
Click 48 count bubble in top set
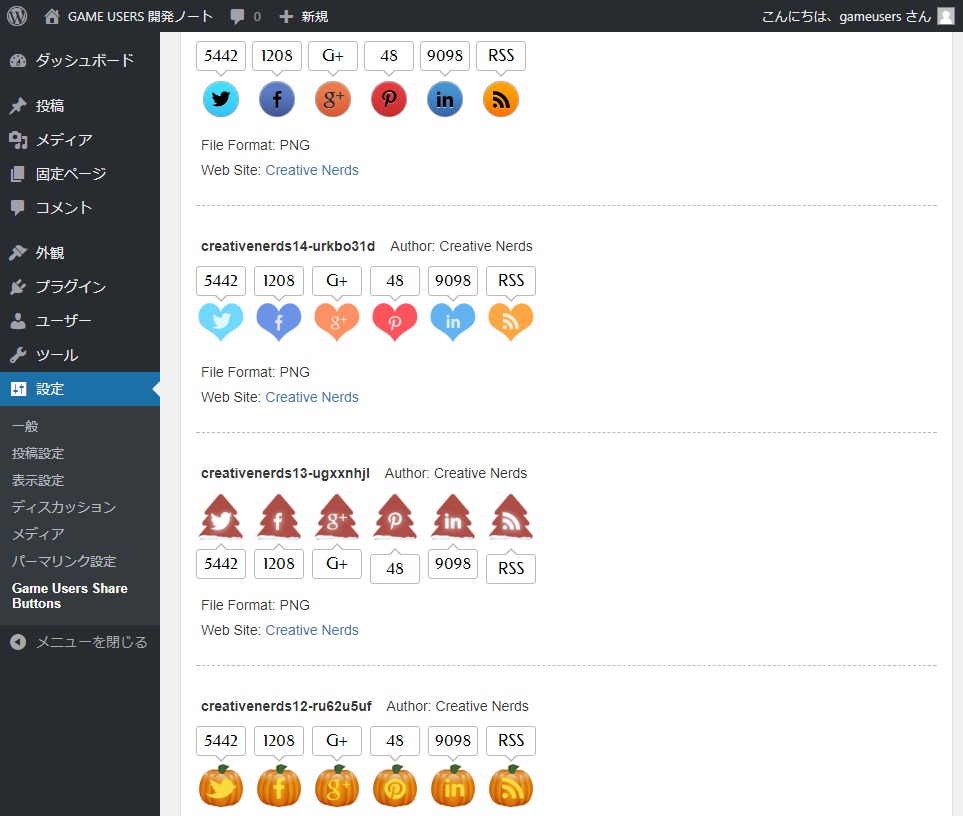click(389, 56)
